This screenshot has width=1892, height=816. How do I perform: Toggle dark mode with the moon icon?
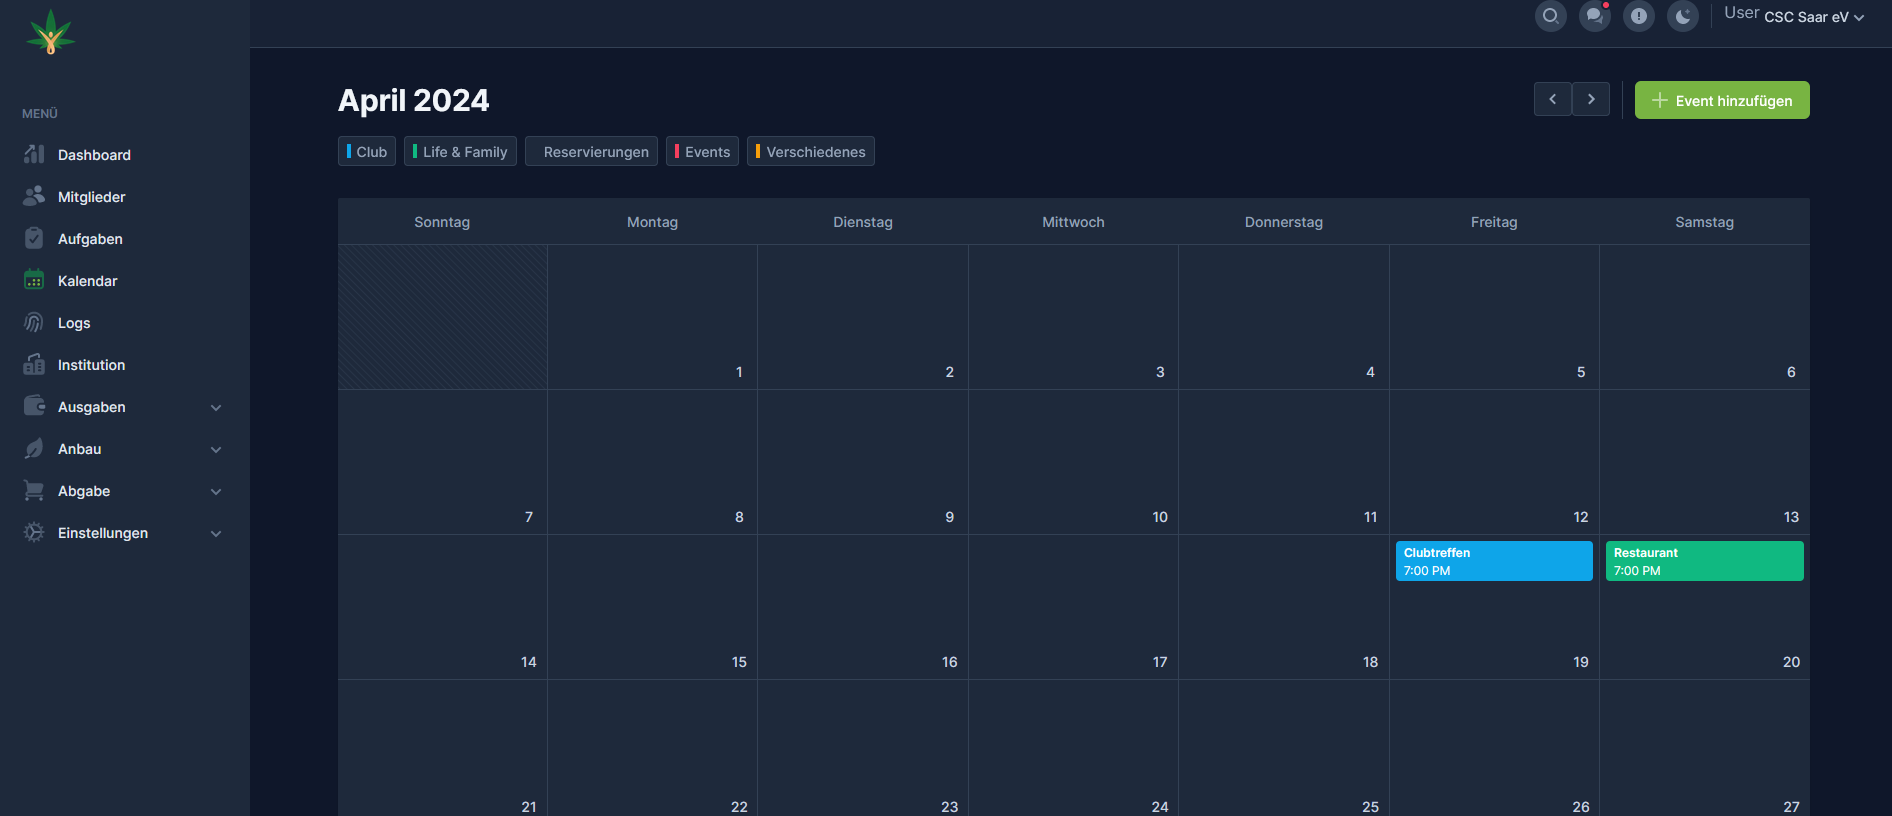click(x=1683, y=16)
